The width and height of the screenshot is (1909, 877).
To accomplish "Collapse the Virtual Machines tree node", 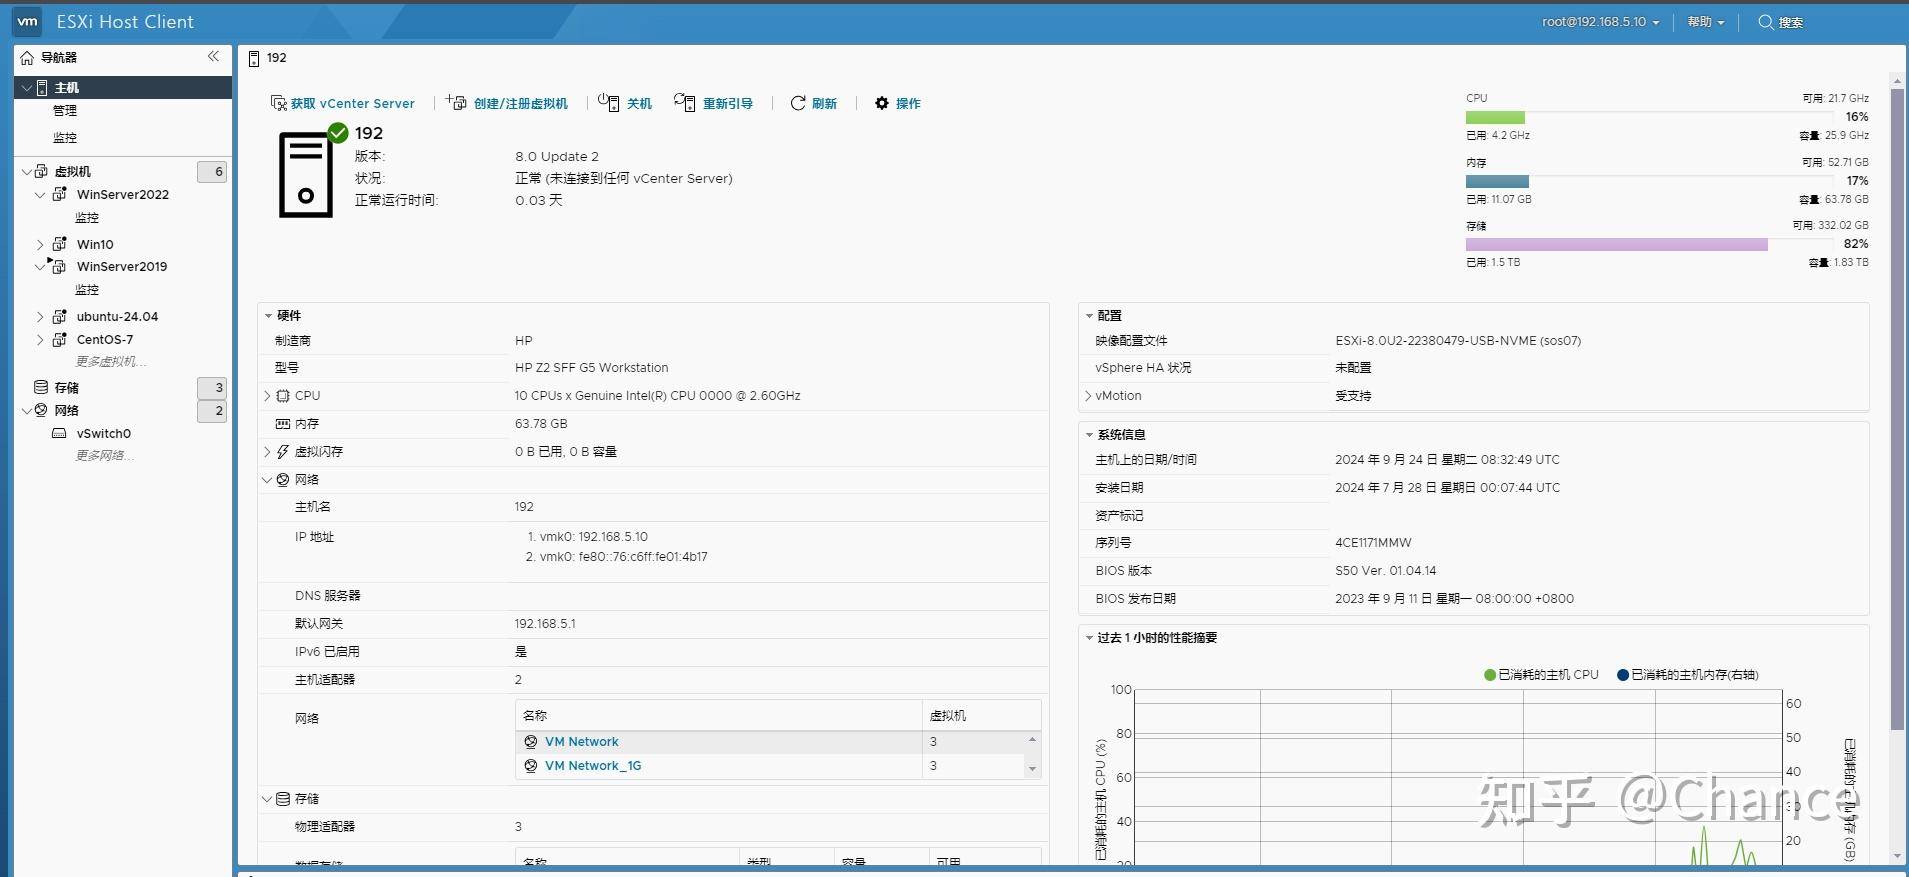I will point(25,171).
